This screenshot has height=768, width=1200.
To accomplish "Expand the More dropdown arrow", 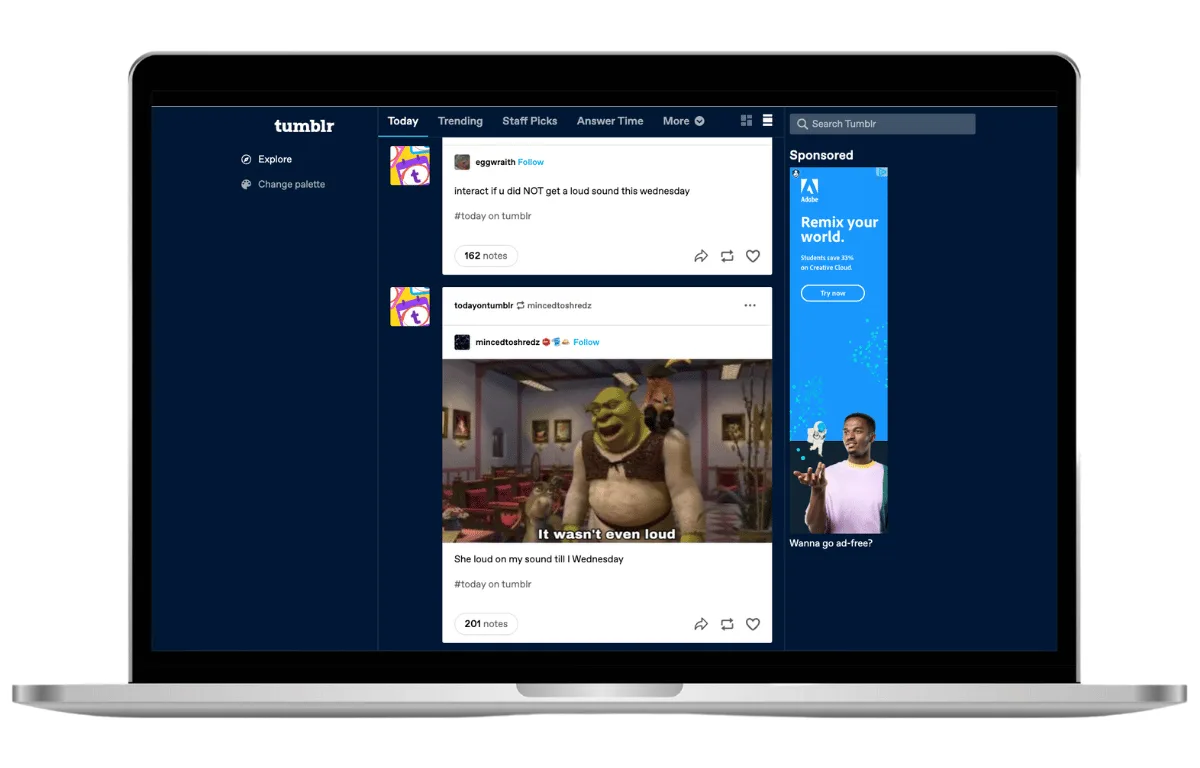I will pyautogui.click(x=700, y=121).
